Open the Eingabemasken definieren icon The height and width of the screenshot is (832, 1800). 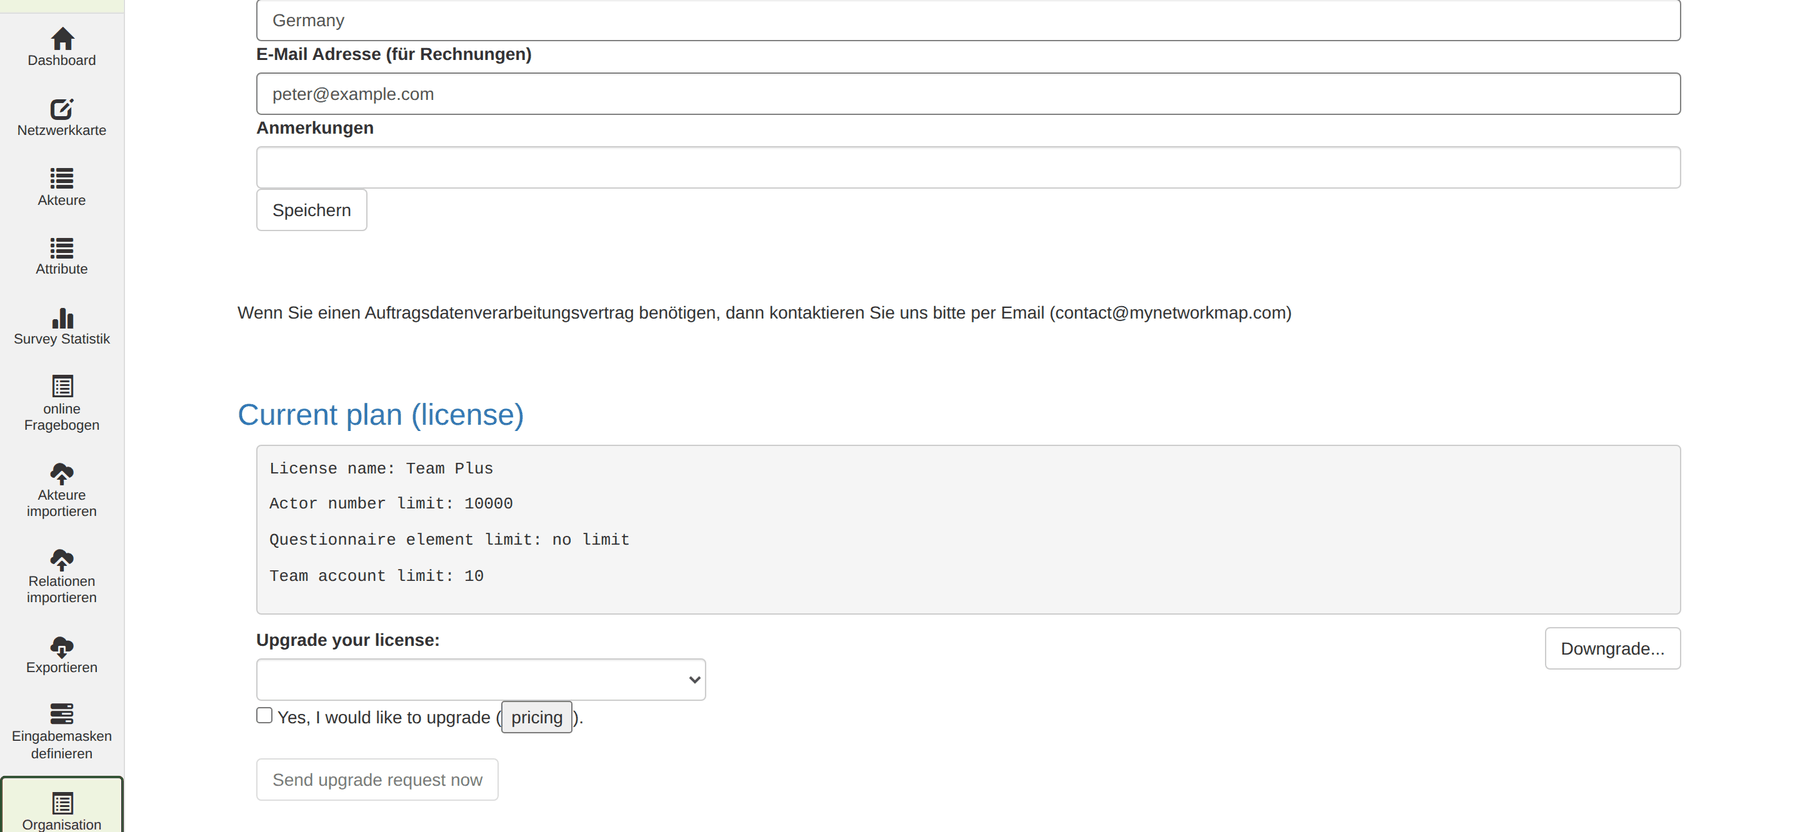coord(62,714)
